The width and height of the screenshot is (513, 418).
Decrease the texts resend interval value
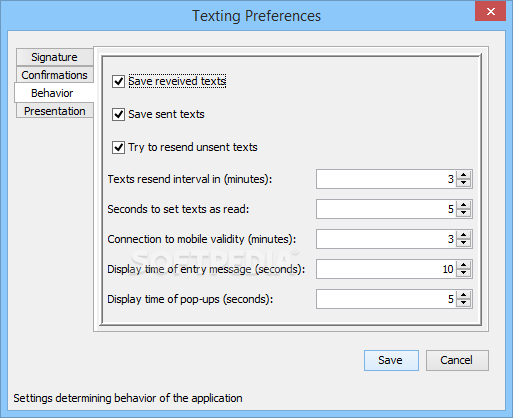(463, 183)
